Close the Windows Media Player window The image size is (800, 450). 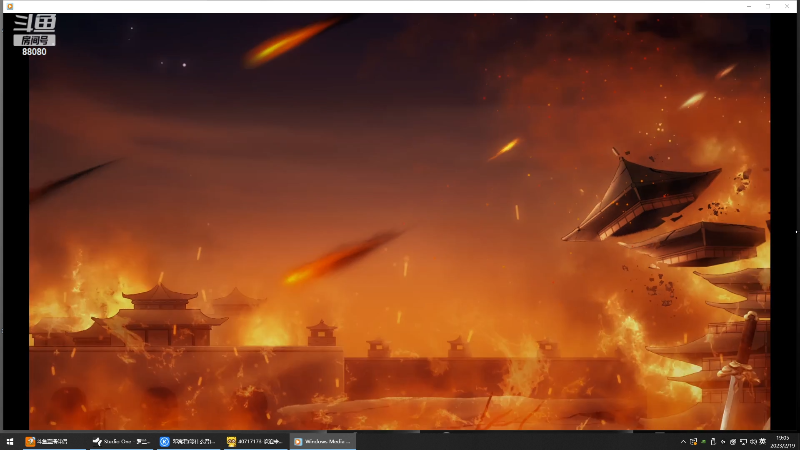(x=787, y=6)
